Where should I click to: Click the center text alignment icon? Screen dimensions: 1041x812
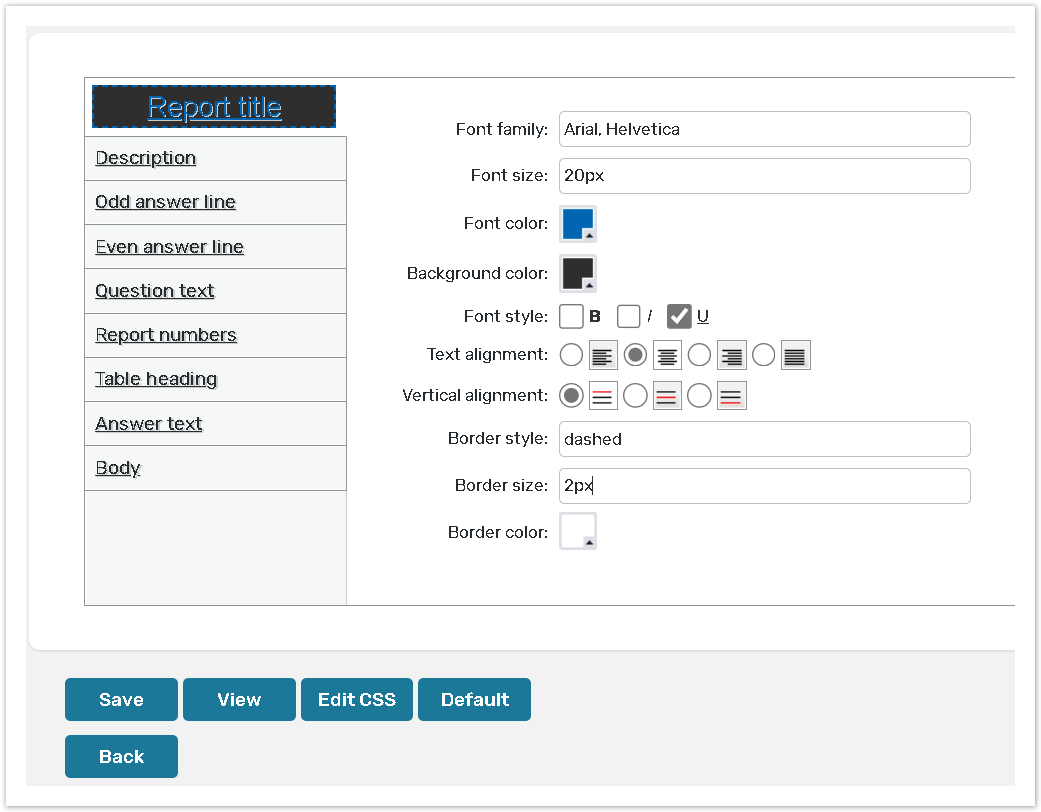pos(667,356)
